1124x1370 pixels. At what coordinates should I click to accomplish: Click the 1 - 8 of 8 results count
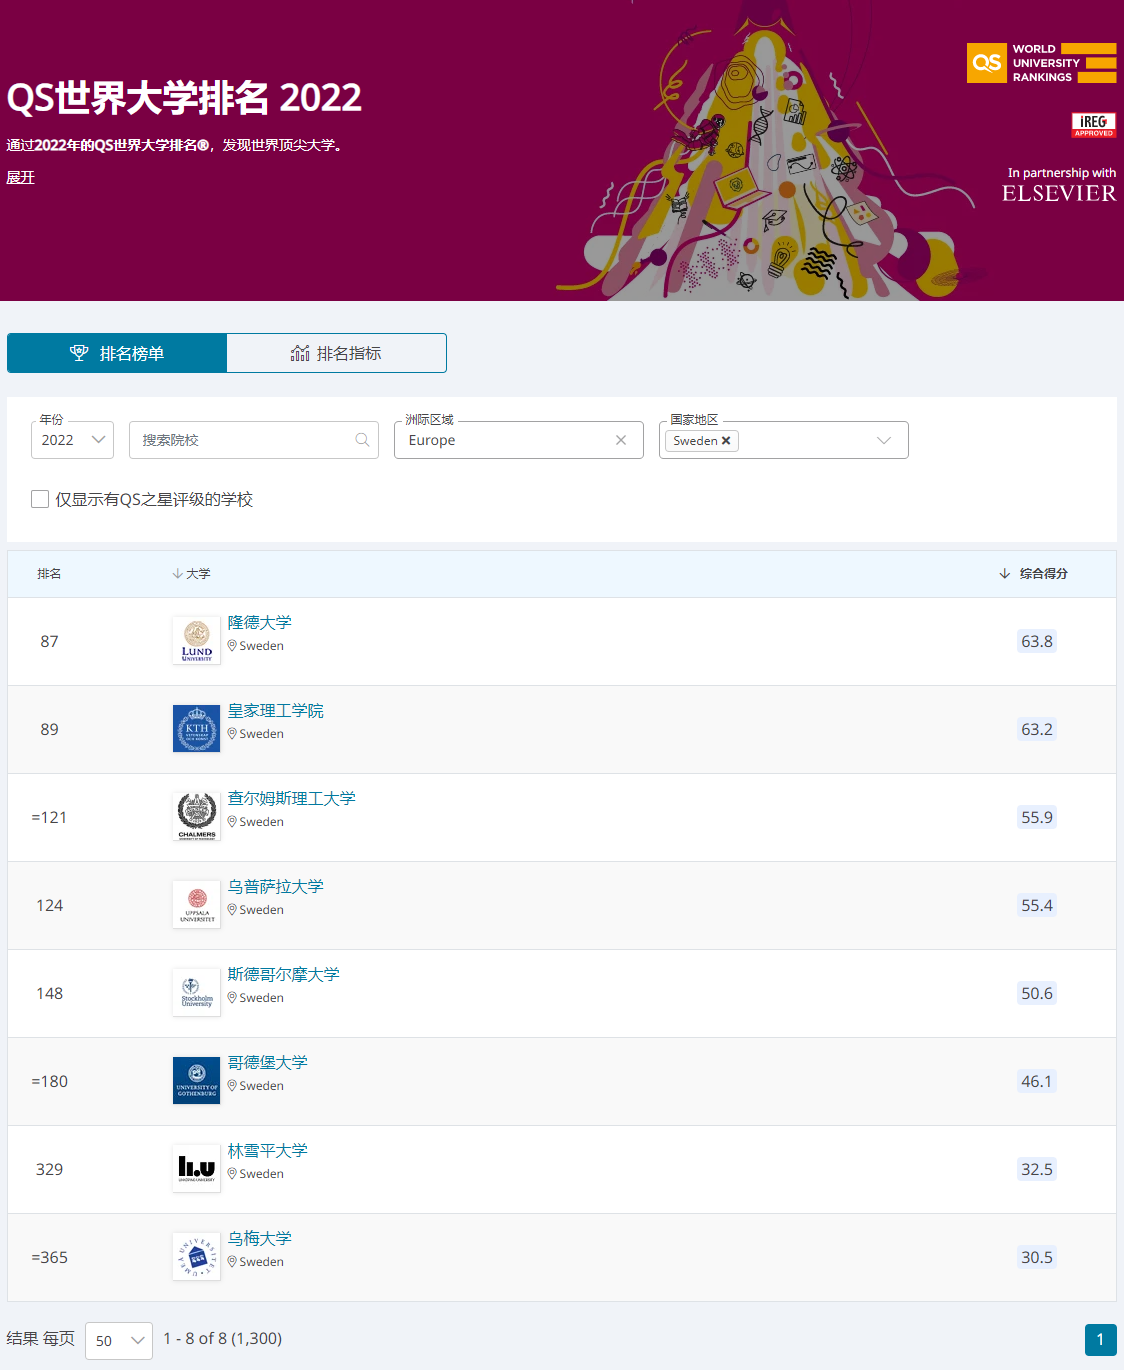223,1339
